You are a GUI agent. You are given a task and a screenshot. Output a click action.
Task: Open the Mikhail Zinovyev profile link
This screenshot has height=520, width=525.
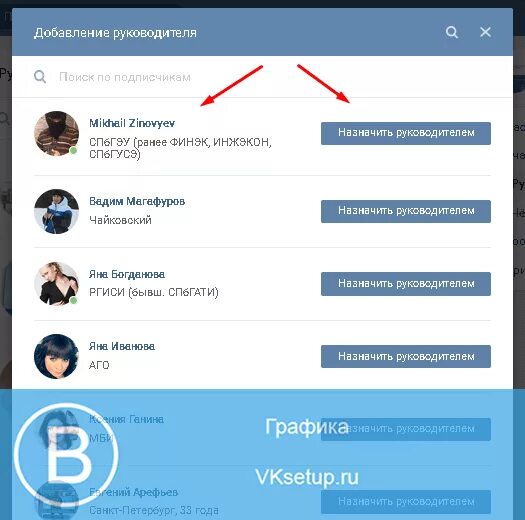click(x=132, y=123)
